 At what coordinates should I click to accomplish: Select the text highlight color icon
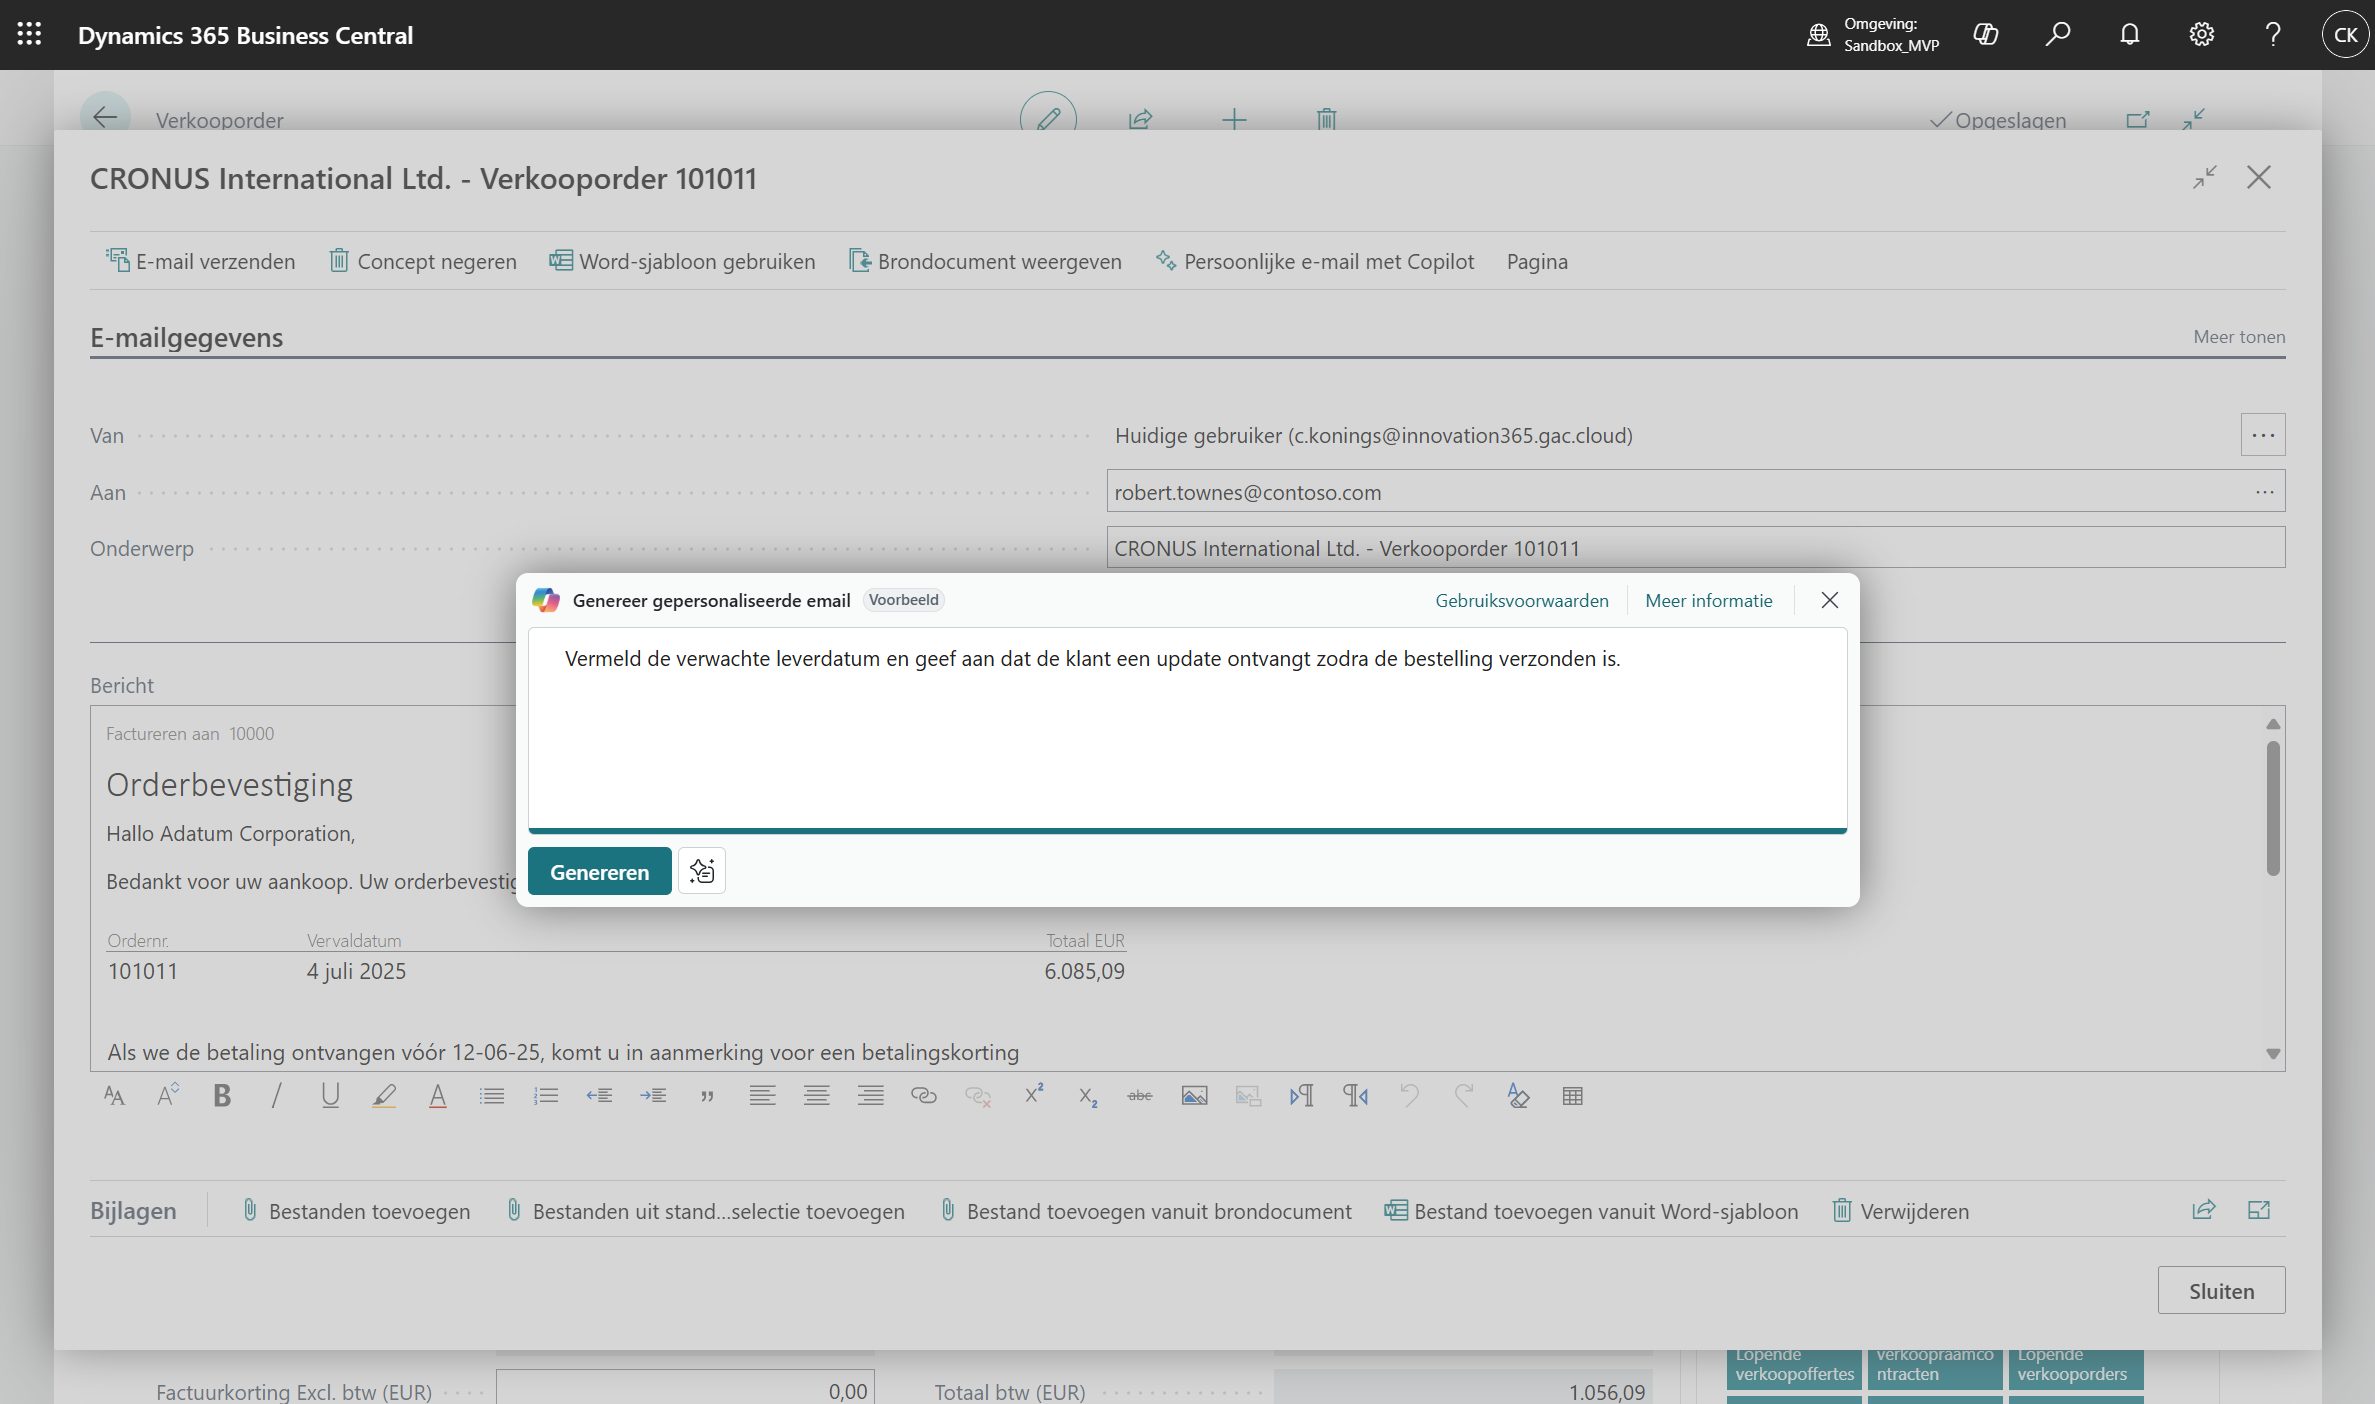click(x=384, y=1096)
